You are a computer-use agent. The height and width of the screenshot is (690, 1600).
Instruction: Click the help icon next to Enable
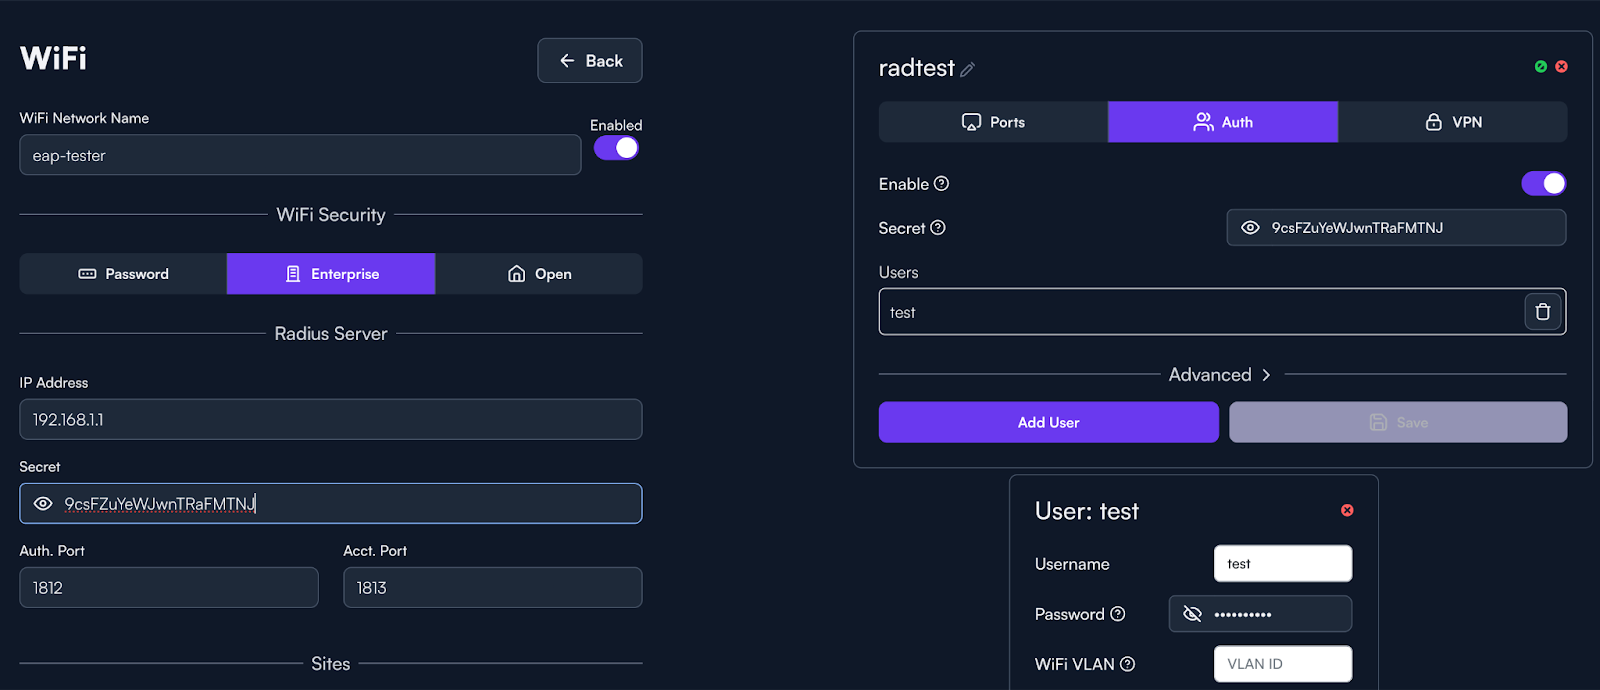click(x=941, y=184)
